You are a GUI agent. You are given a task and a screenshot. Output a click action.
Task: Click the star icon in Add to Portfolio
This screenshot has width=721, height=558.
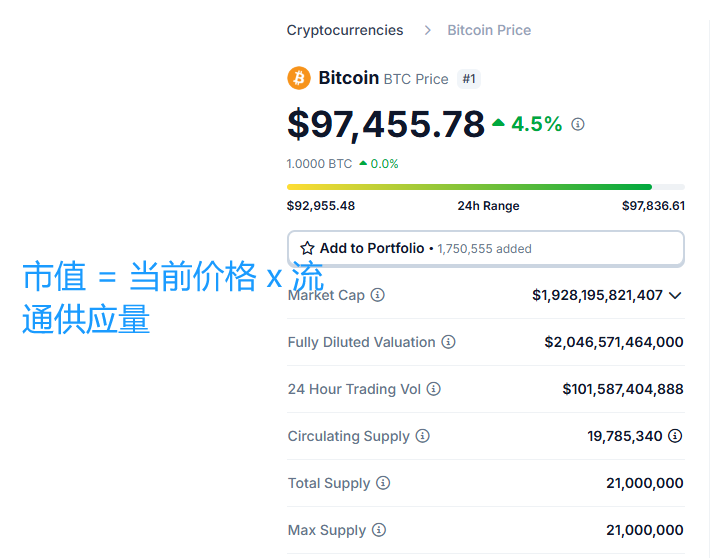pyautogui.click(x=307, y=248)
